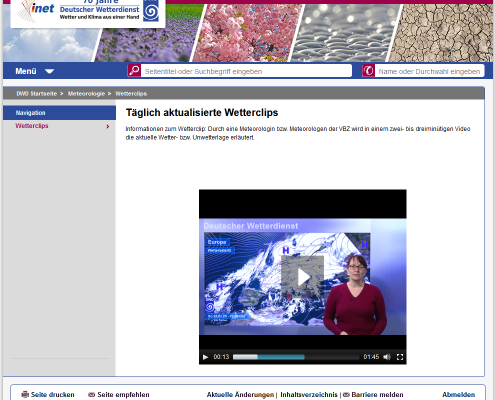Image resolution: width=495 pixels, height=400 pixels.
Task: Open Inhaltsverzeichnis link
Action: point(309,395)
